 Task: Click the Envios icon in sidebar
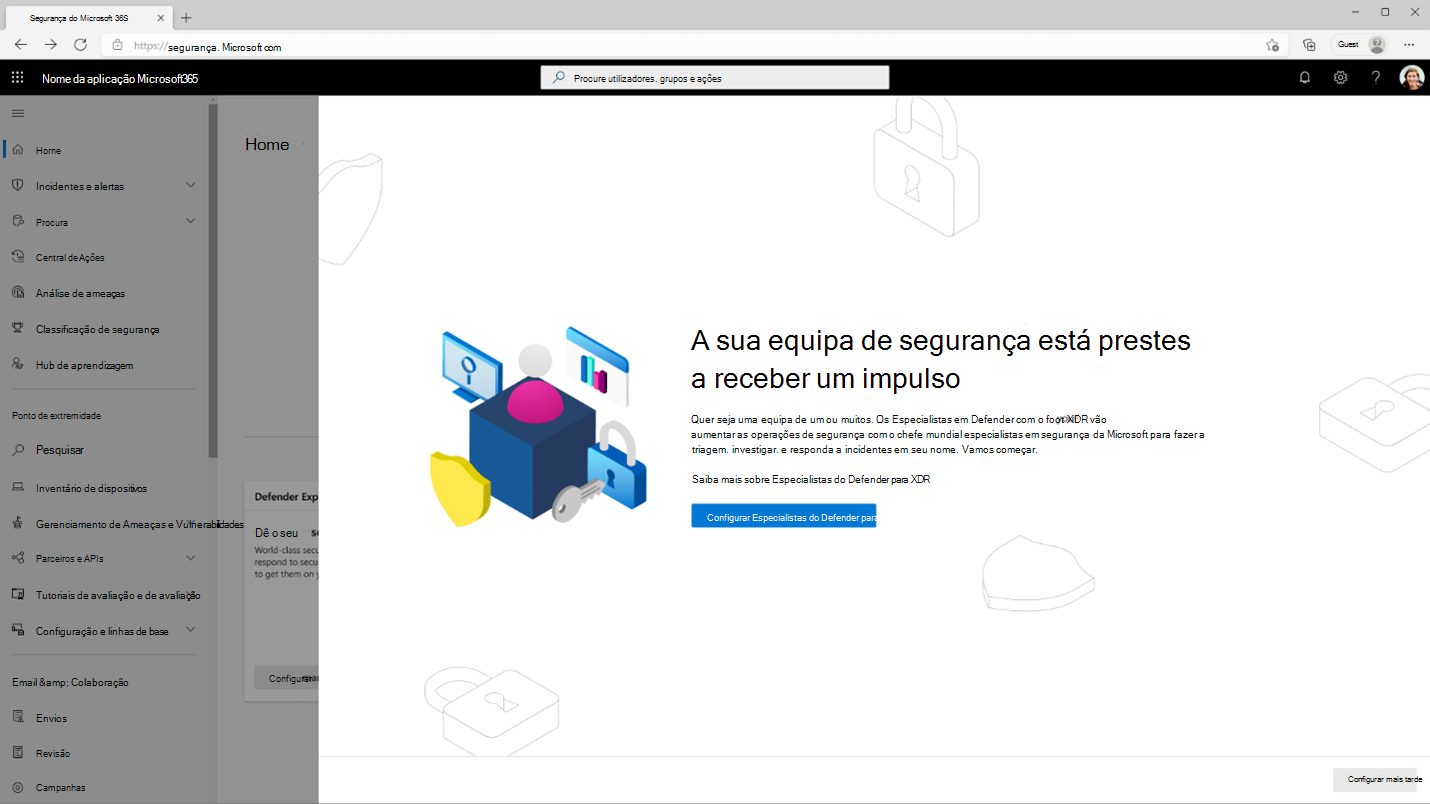(17, 718)
